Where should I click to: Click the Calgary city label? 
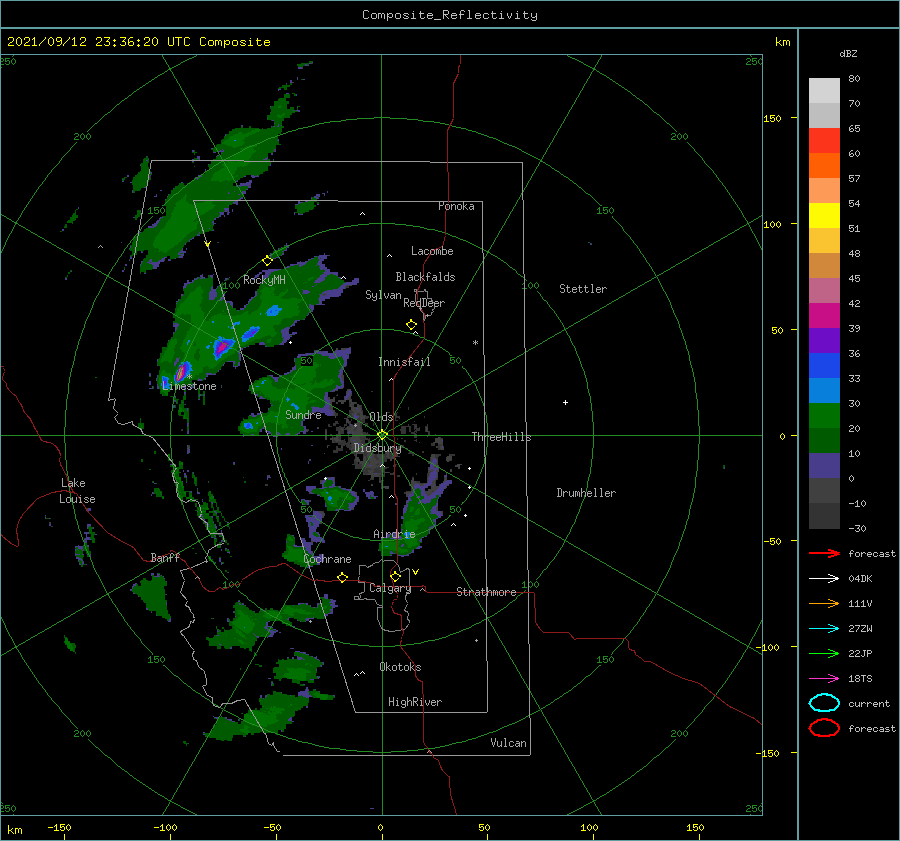click(390, 588)
